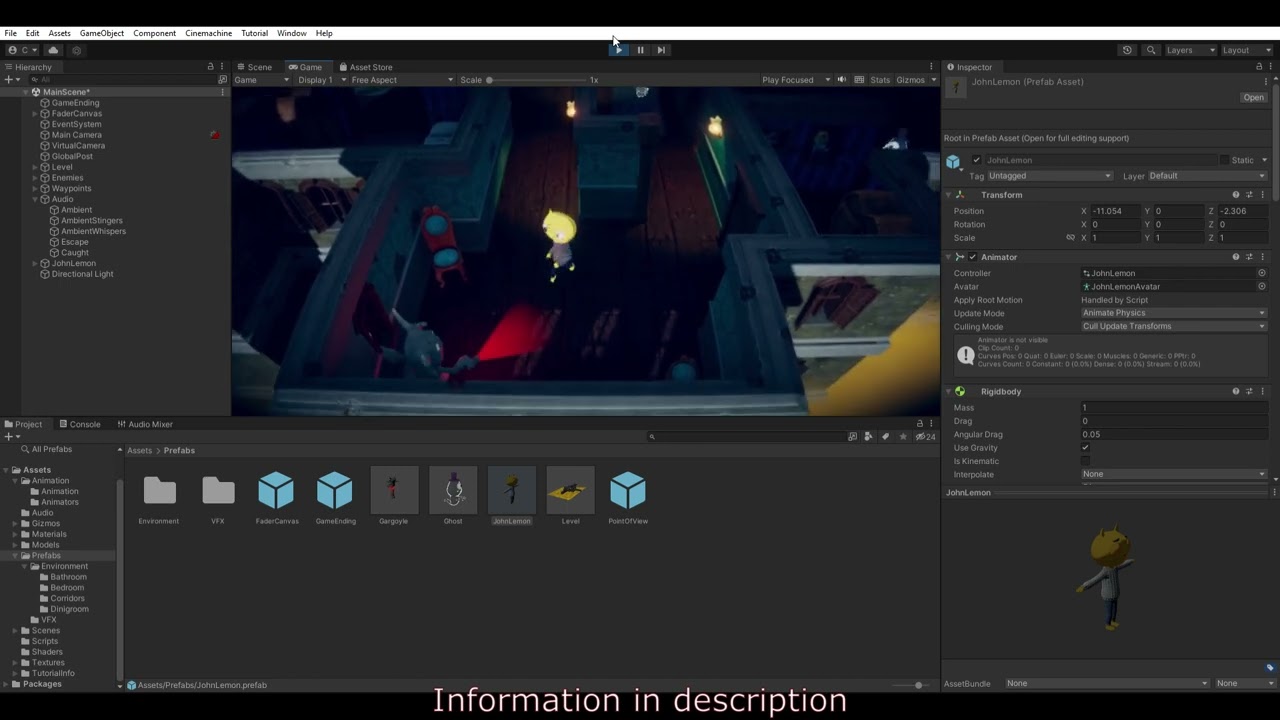
Task: Click the Transform component help icon
Action: pyautogui.click(x=1236, y=195)
